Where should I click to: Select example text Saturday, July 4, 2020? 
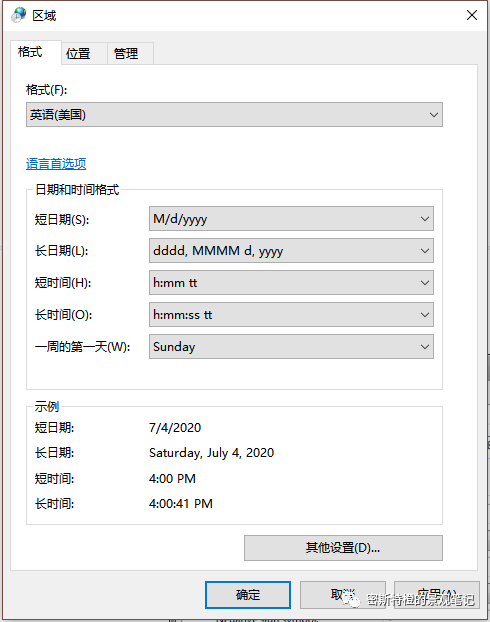(x=211, y=453)
